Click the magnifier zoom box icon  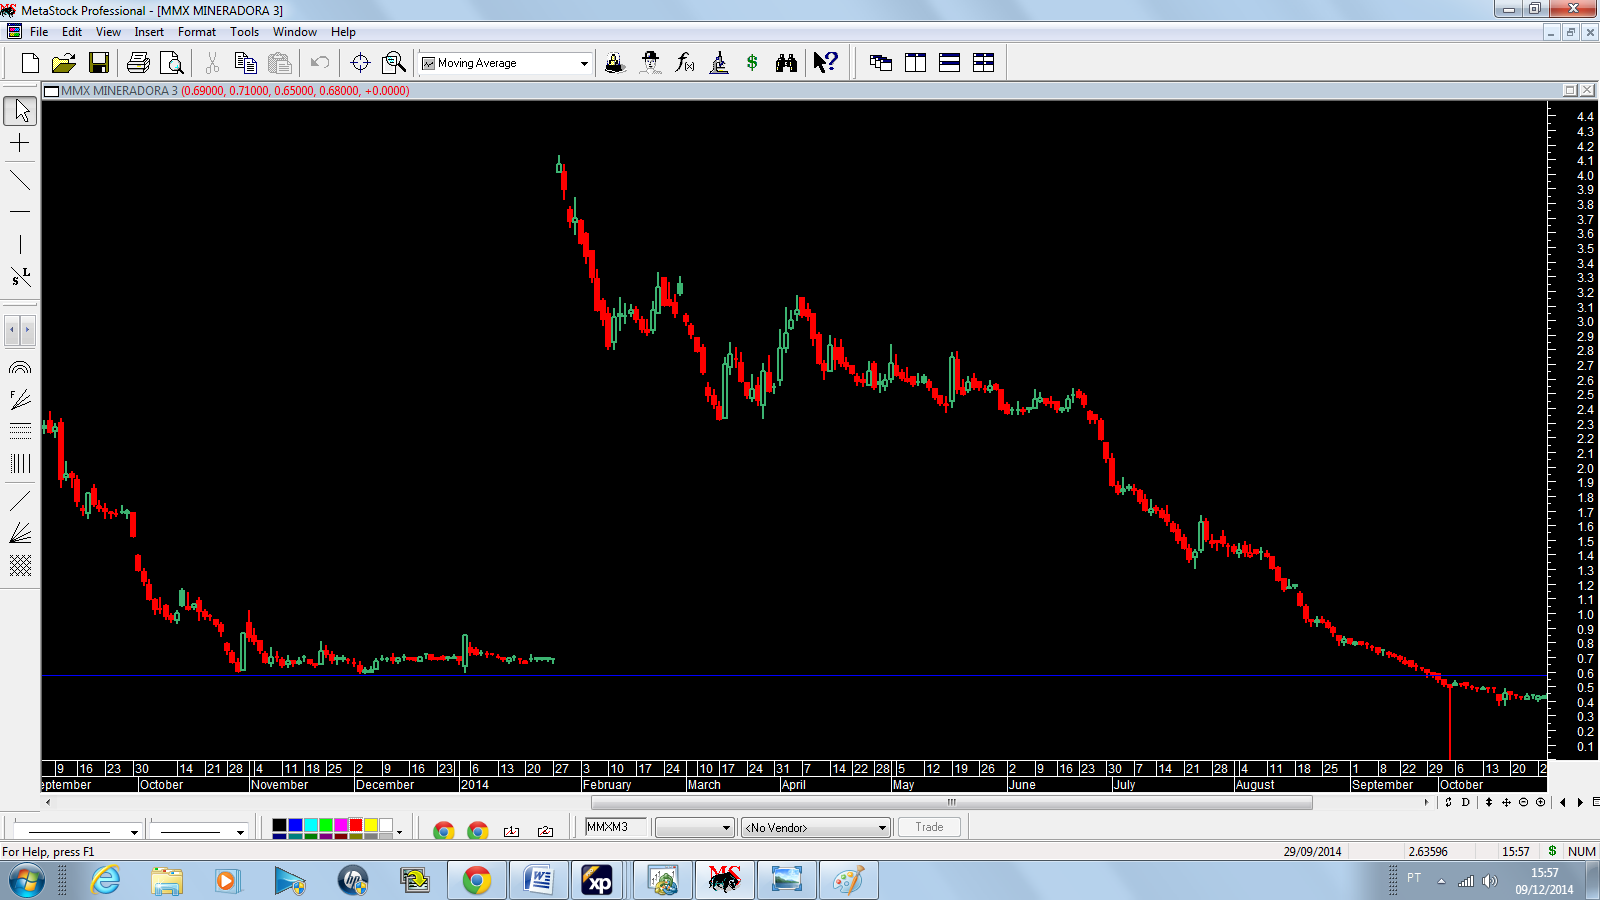pyautogui.click(x=394, y=63)
